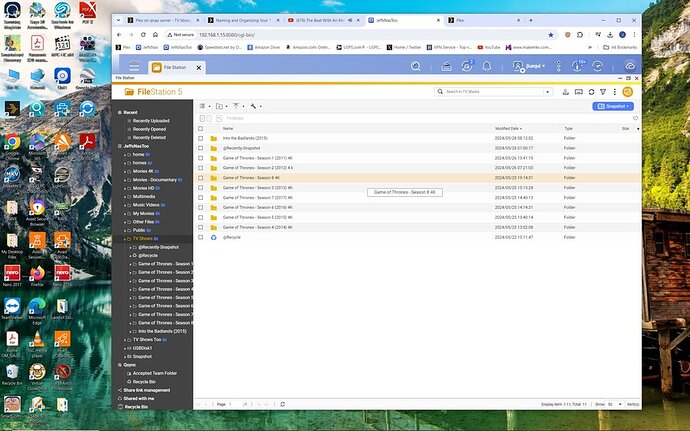Image resolution: width=690 pixels, height=431 pixels.
Task: Open File Station more settings dots icon
Action: pyautogui.click(x=614, y=92)
